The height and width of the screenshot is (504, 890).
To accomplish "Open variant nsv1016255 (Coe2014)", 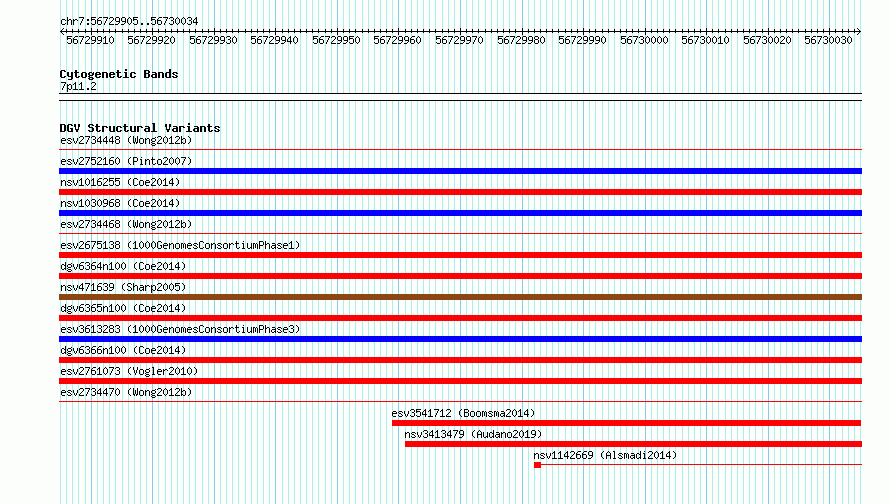I will [120, 182].
